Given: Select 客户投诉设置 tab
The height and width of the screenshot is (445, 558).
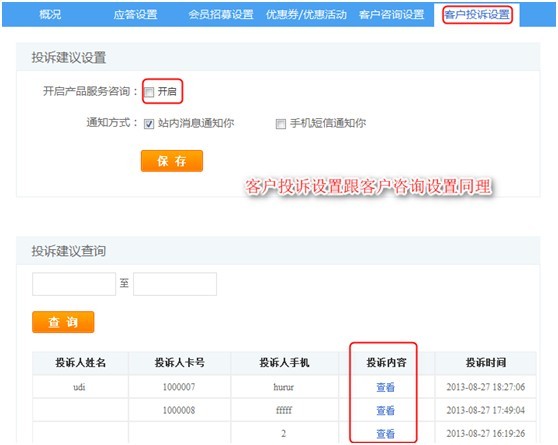Looking at the screenshot, I should (477, 15).
